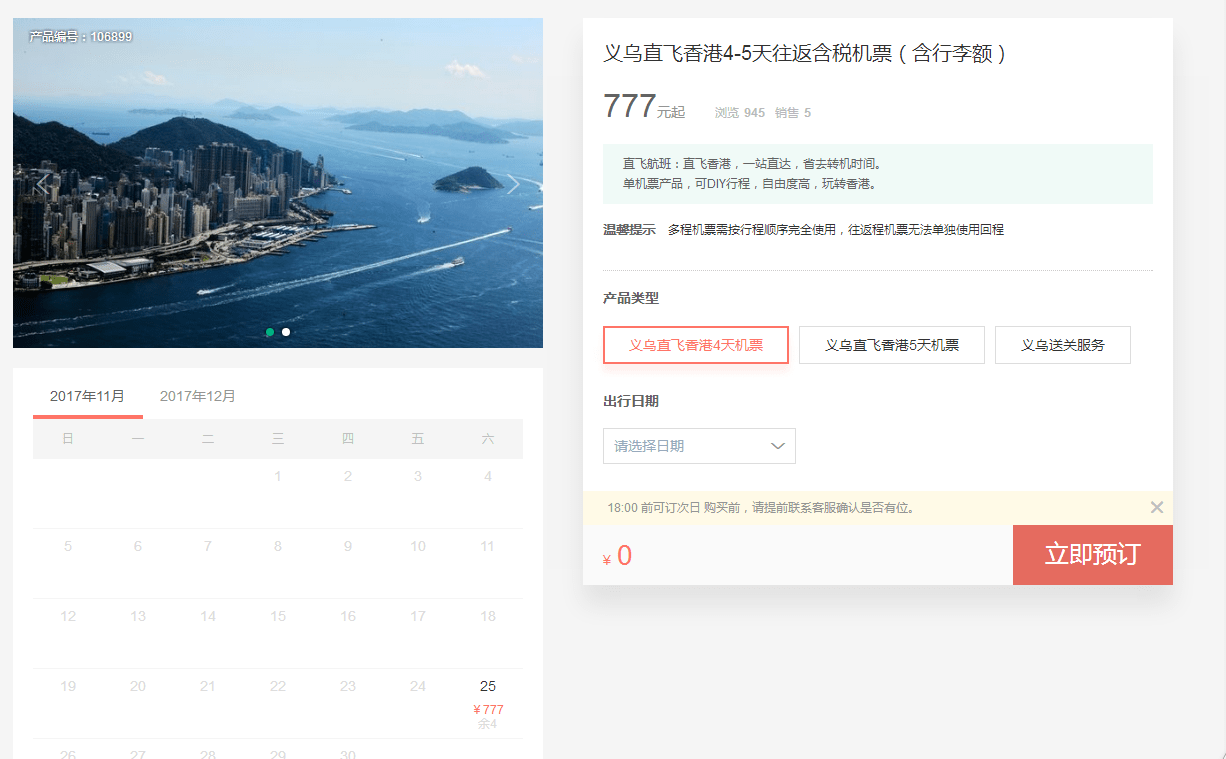
Task: Click calendar date 24
Action: pos(418,686)
